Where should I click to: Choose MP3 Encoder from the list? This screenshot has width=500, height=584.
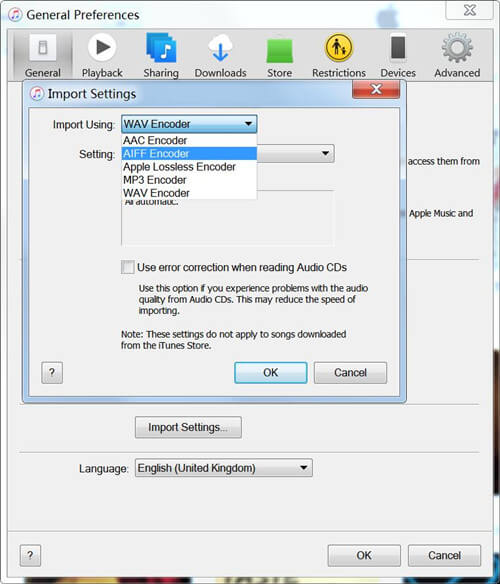pos(189,180)
